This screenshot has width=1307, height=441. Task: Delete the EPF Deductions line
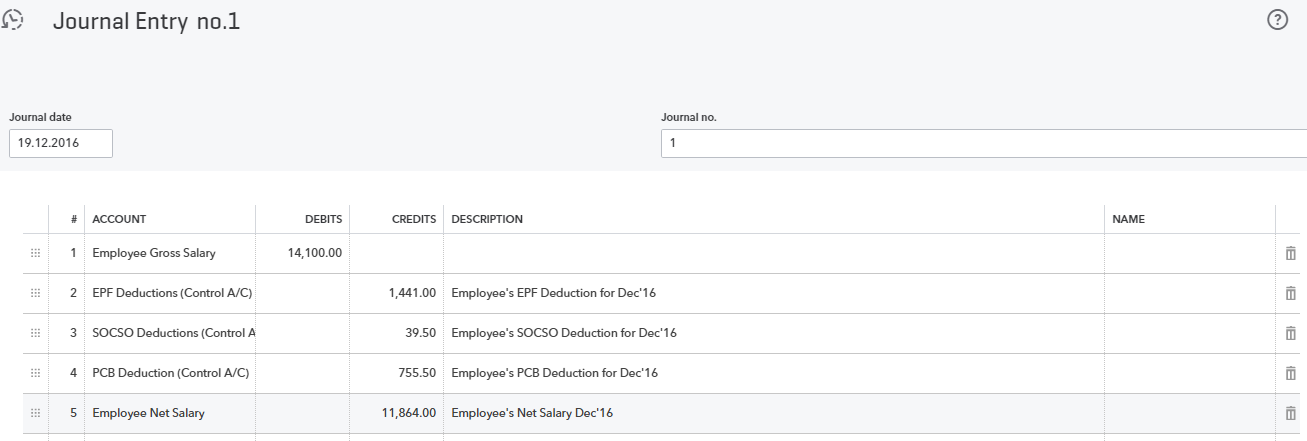pyautogui.click(x=1290, y=293)
